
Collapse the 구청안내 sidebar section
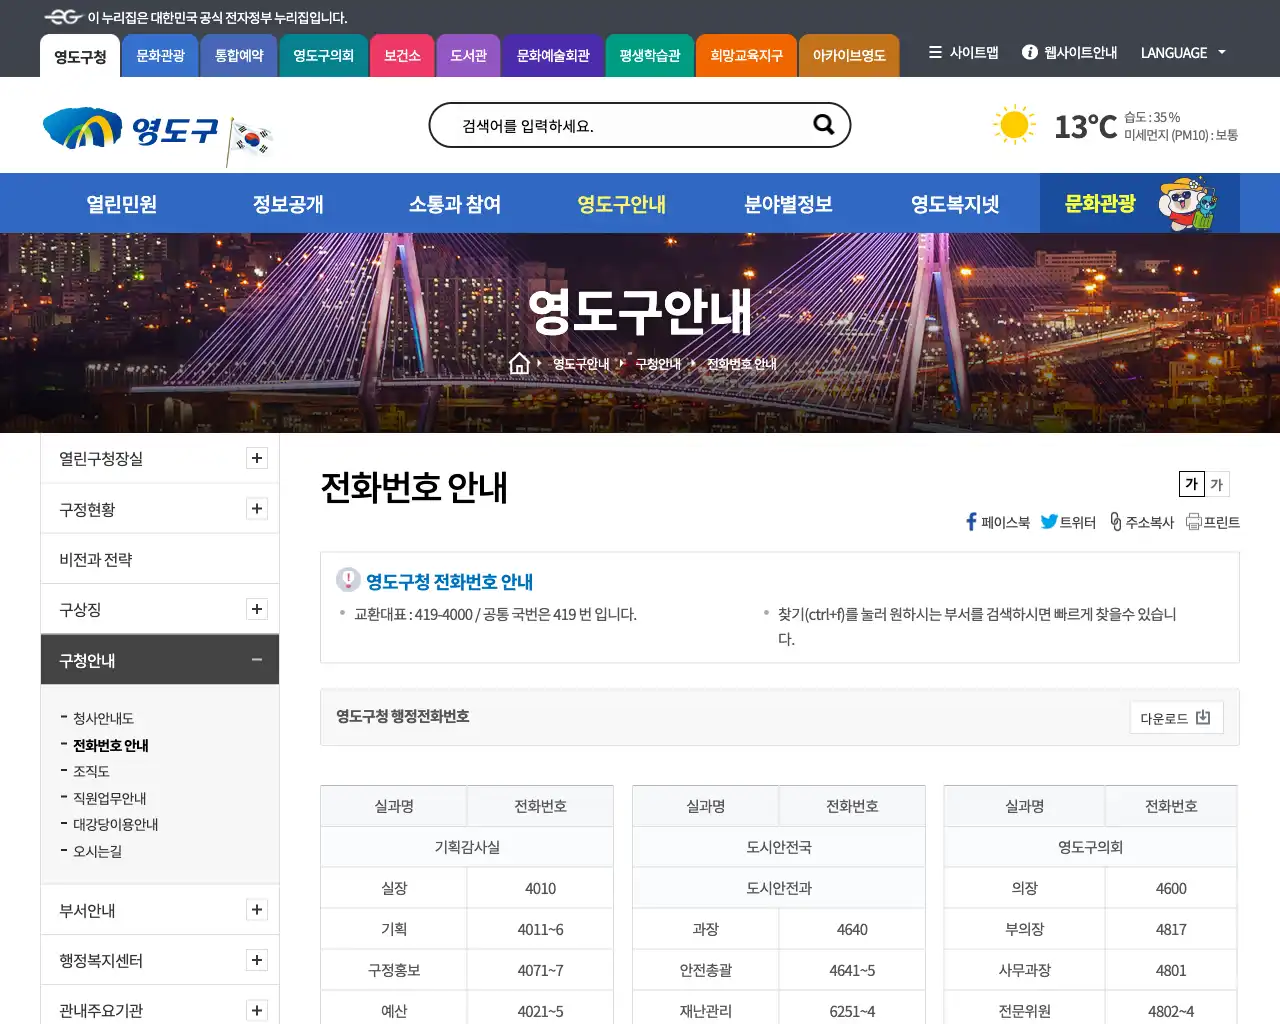click(257, 659)
